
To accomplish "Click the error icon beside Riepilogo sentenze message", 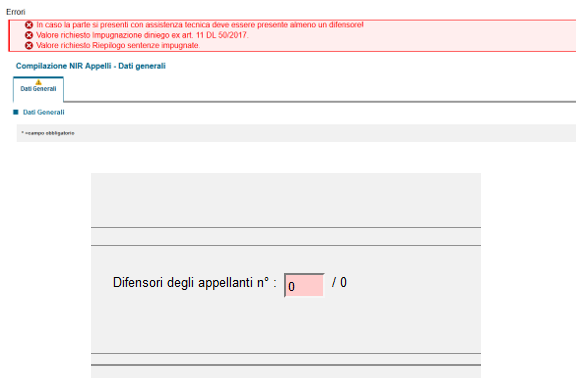I will (x=29, y=45).
